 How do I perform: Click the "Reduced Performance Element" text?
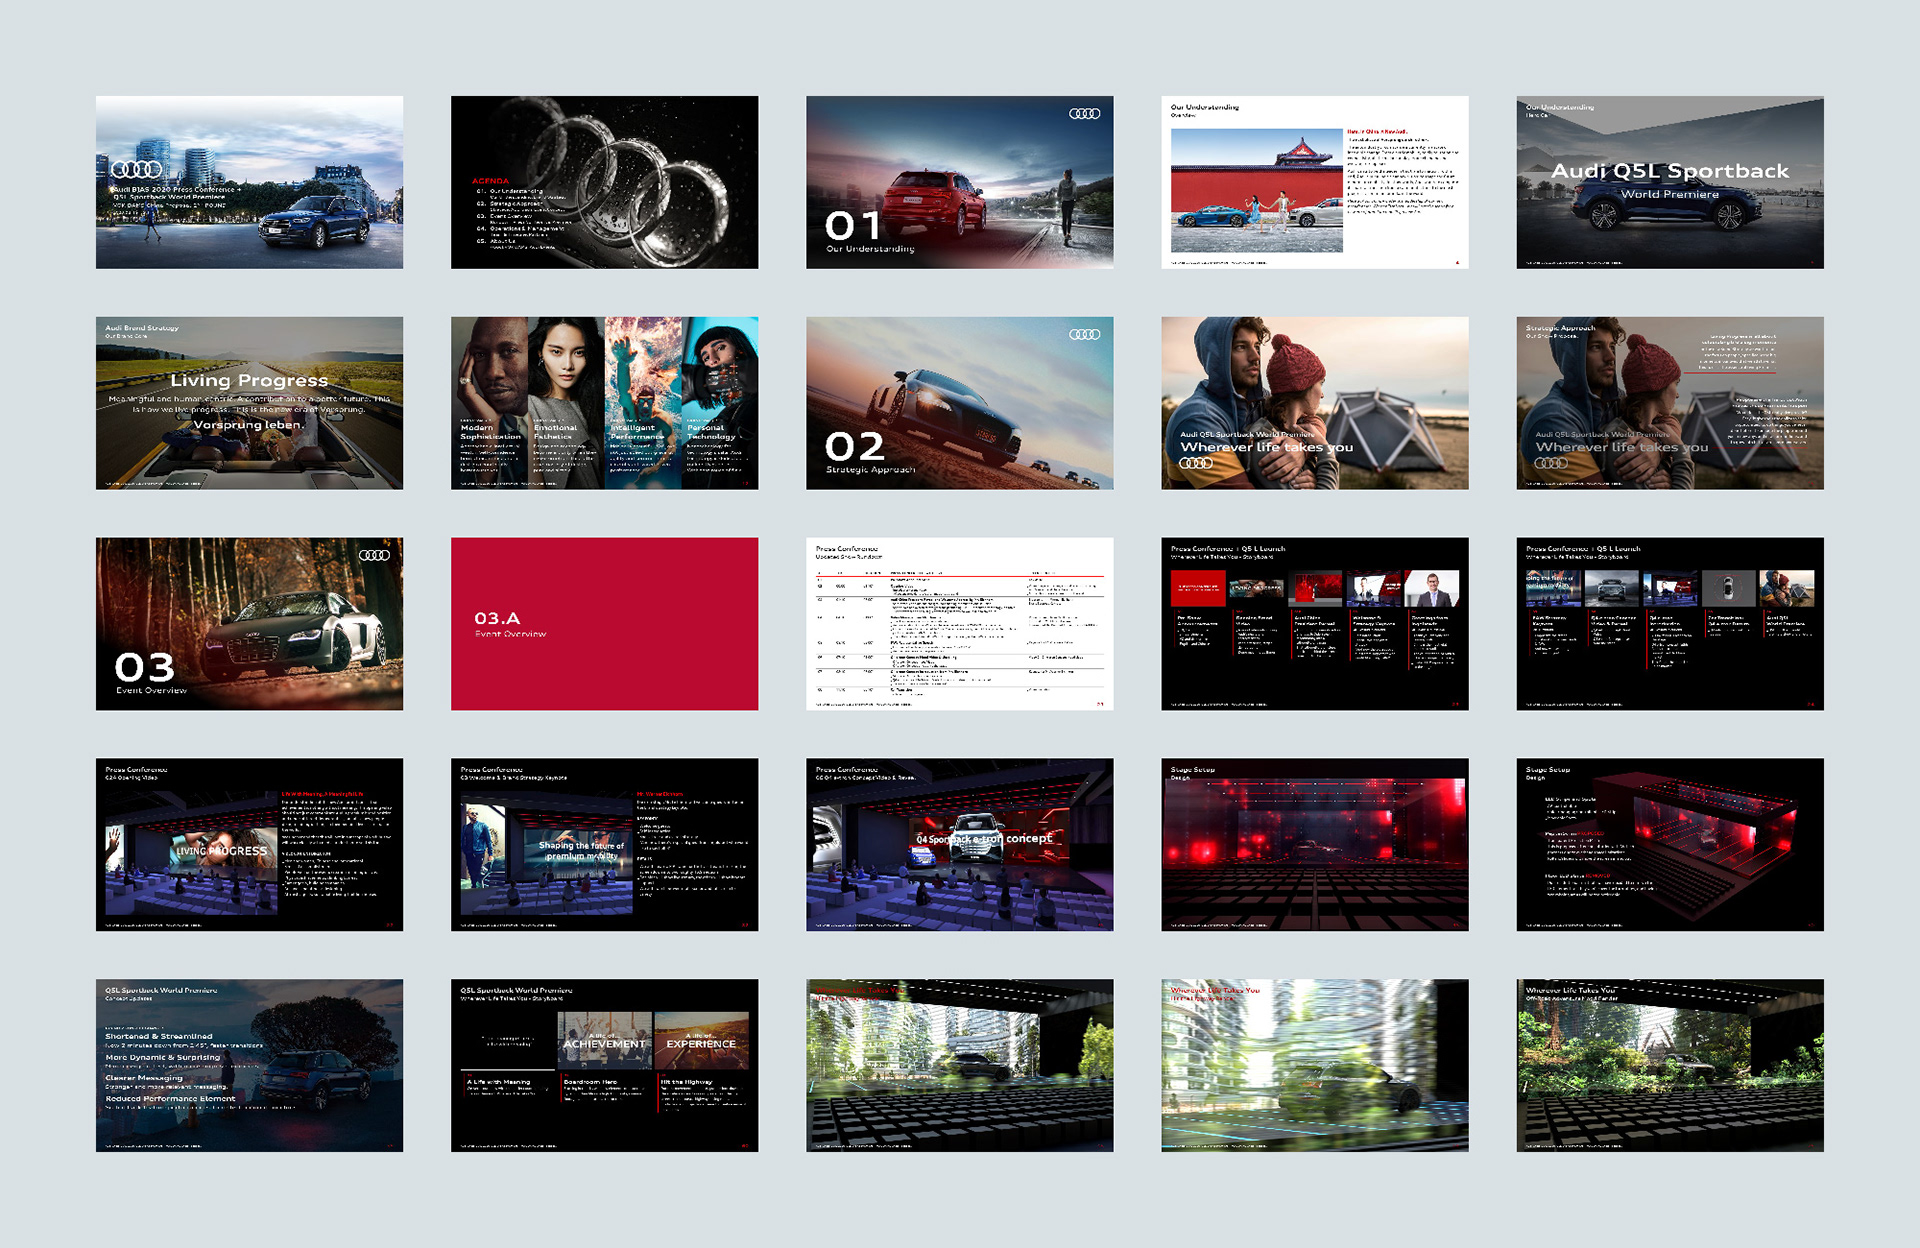pyautogui.click(x=170, y=1099)
